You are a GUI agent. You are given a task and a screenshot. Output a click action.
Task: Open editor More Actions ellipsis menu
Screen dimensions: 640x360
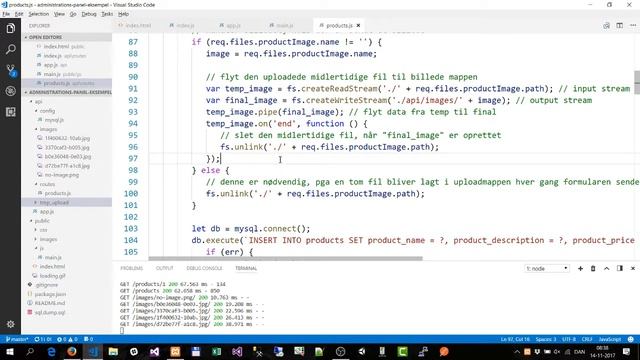633,25
